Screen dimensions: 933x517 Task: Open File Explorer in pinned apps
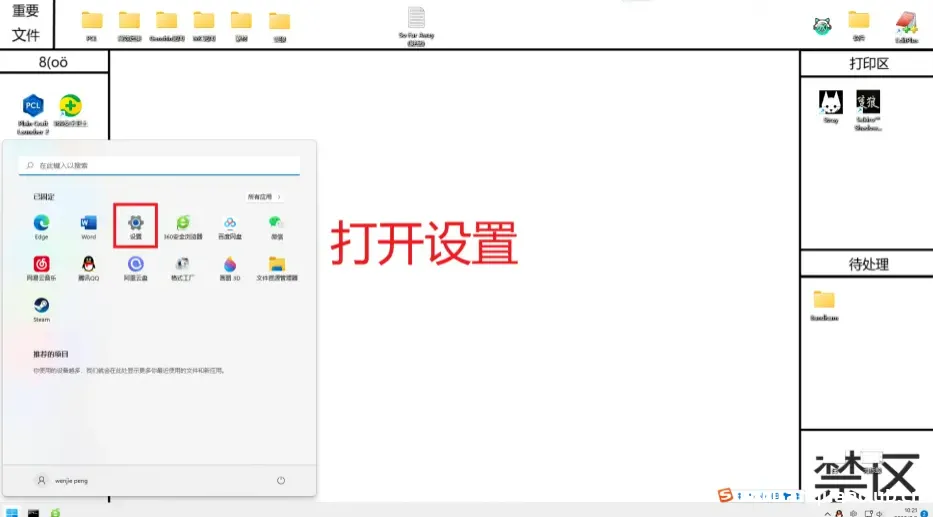[x=277, y=268]
